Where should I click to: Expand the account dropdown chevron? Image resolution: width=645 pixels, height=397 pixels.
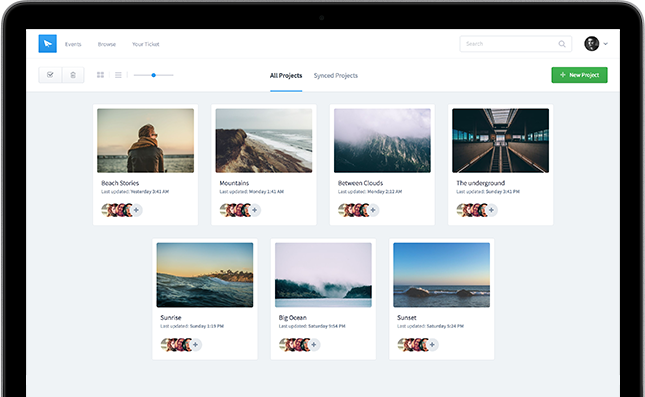point(606,44)
